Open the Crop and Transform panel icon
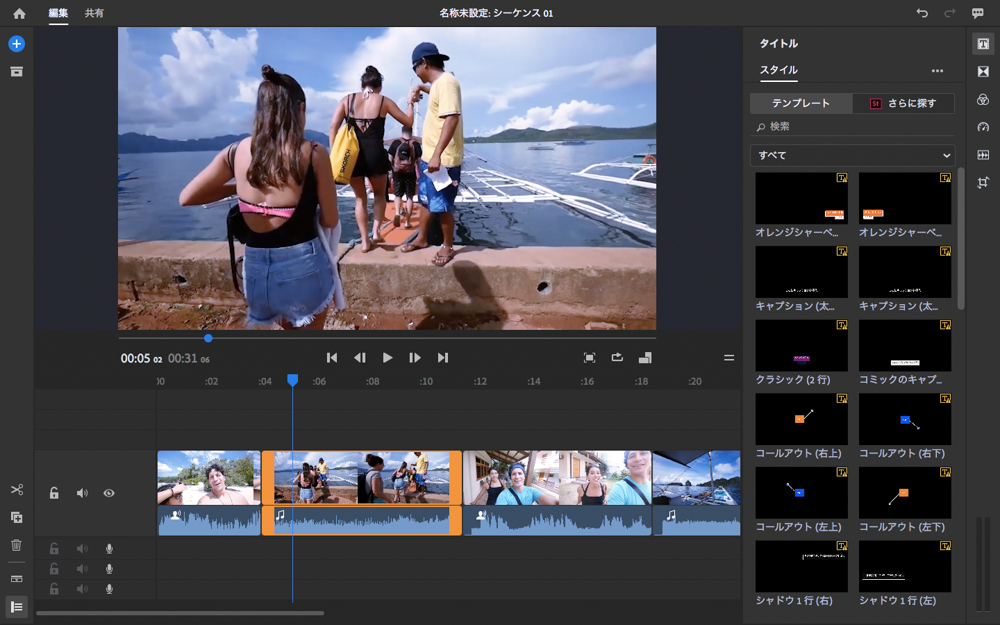 pos(983,183)
